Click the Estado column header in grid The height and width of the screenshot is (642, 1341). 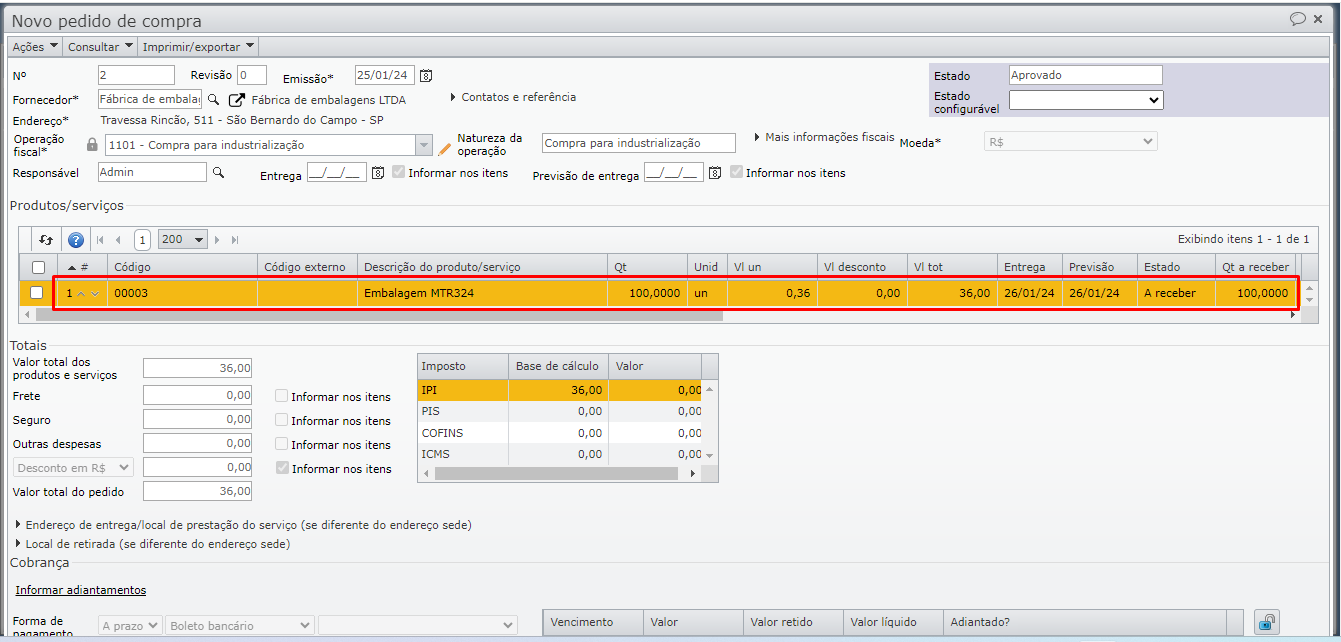tap(1176, 267)
